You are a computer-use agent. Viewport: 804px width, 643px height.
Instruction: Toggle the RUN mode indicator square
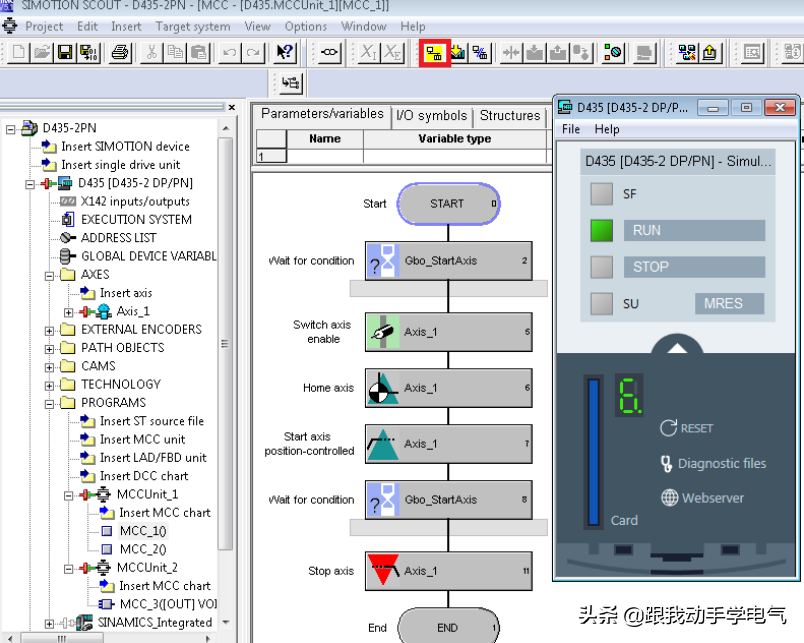(x=601, y=230)
